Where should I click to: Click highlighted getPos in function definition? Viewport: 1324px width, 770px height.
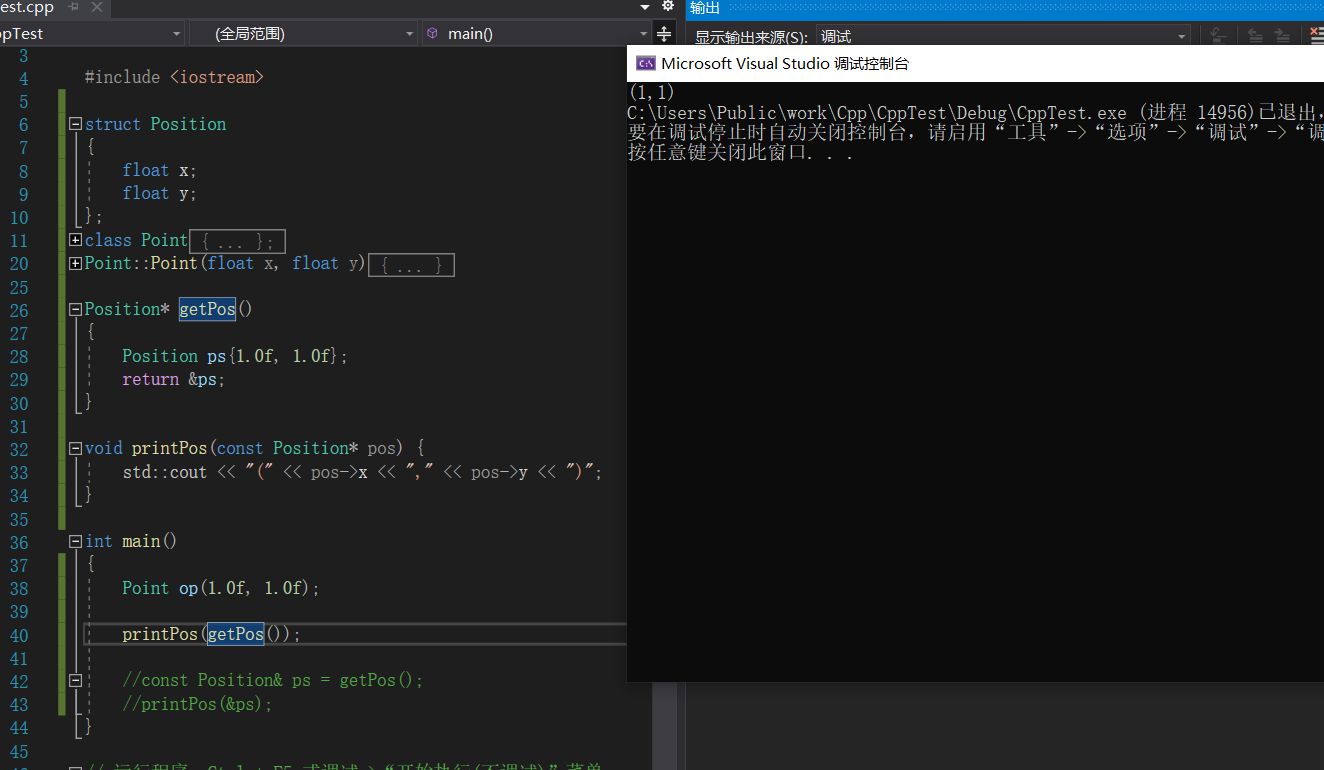tap(207, 309)
